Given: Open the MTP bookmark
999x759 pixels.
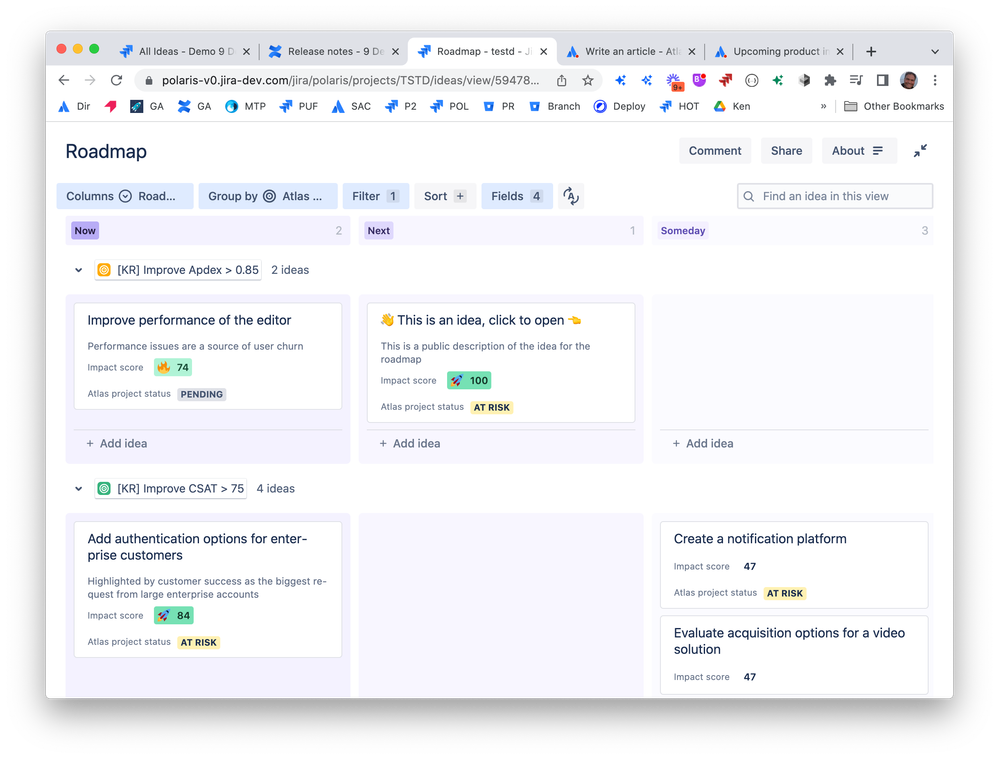Looking at the screenshot, I should (246, 106).
